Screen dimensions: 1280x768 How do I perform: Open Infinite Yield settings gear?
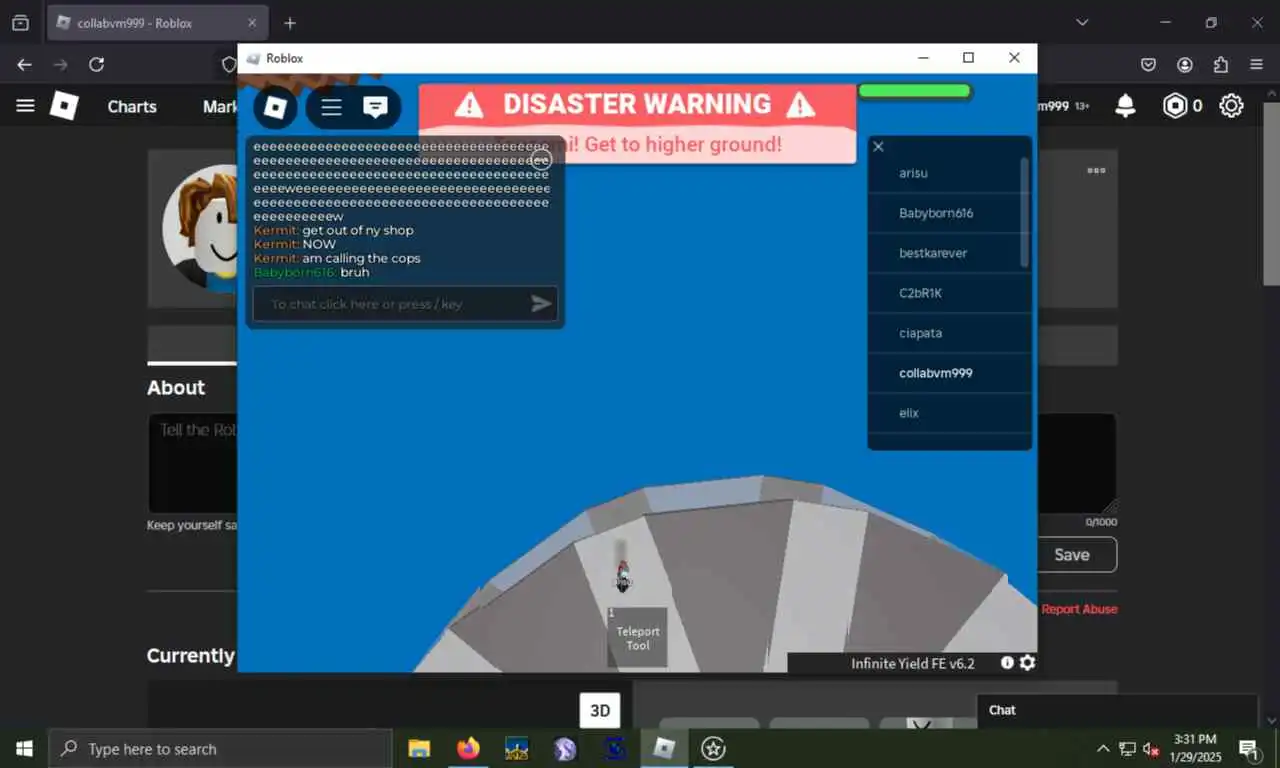[1027, 663]
